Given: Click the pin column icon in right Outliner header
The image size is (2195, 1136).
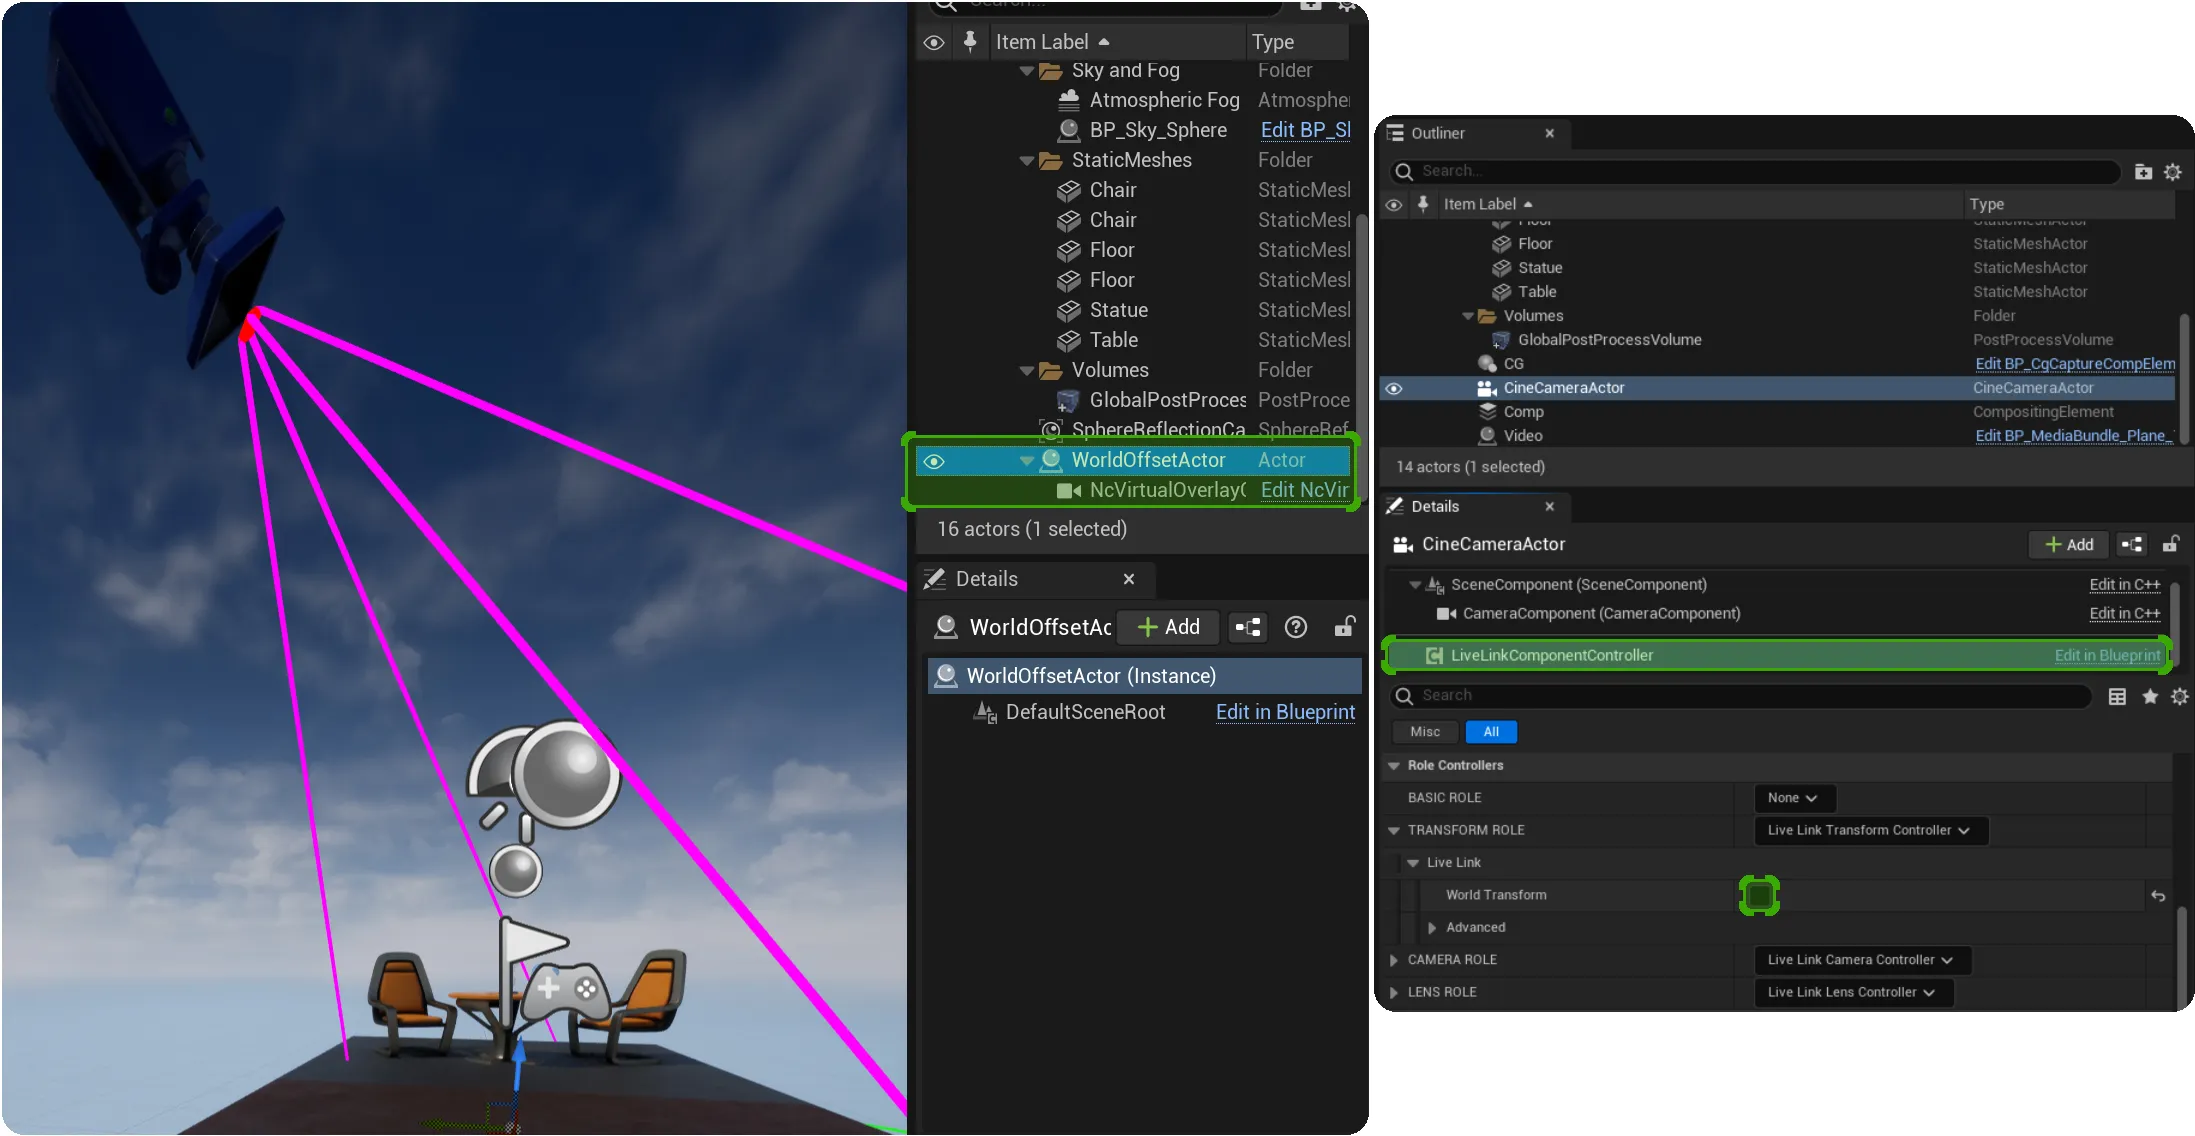Looking at the screenshot, I should point(1423,204).
